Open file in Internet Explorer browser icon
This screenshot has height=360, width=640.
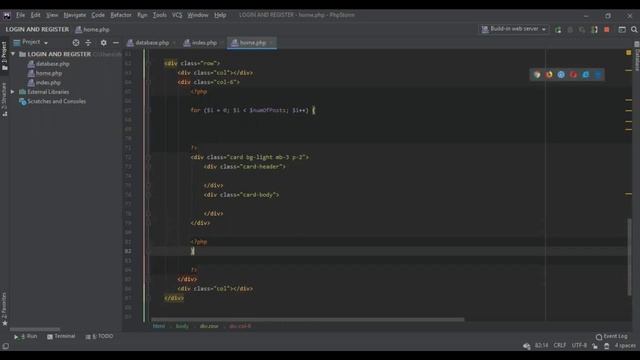(x=586, y=74)
